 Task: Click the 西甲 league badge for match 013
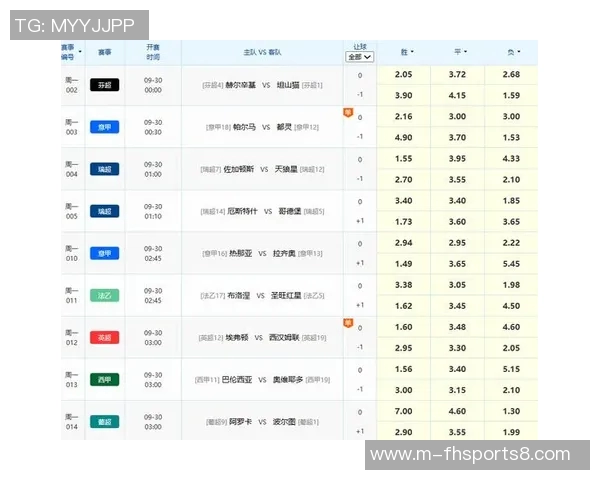tap(104, 380)
